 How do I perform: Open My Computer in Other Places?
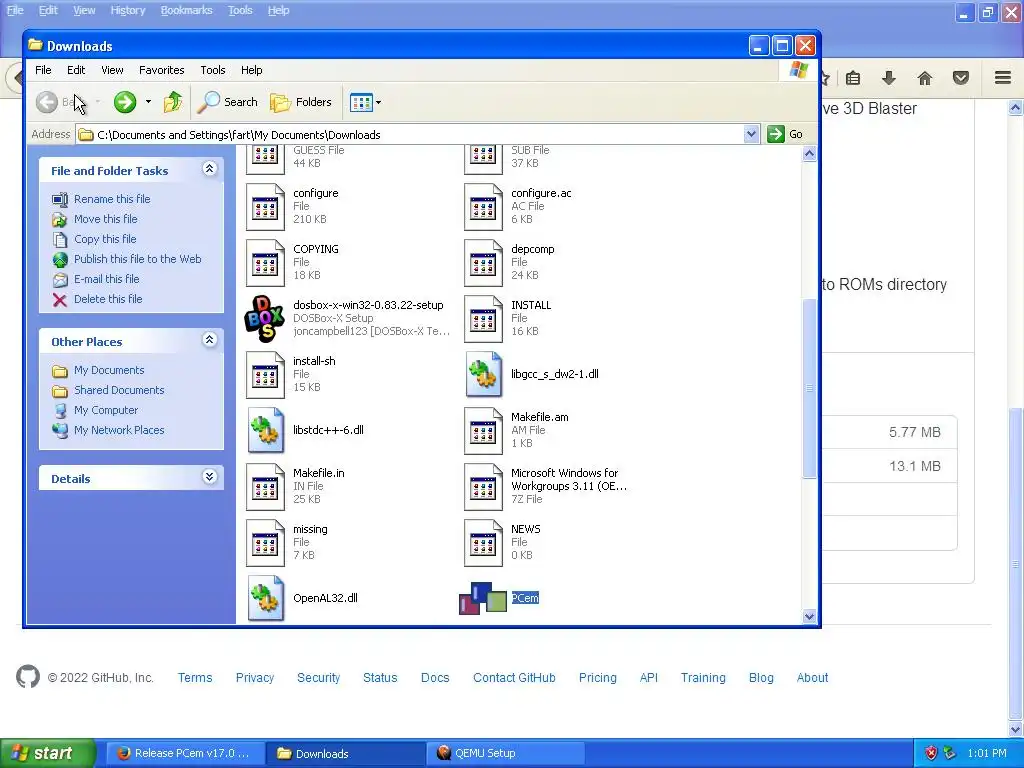pos(106,410)
